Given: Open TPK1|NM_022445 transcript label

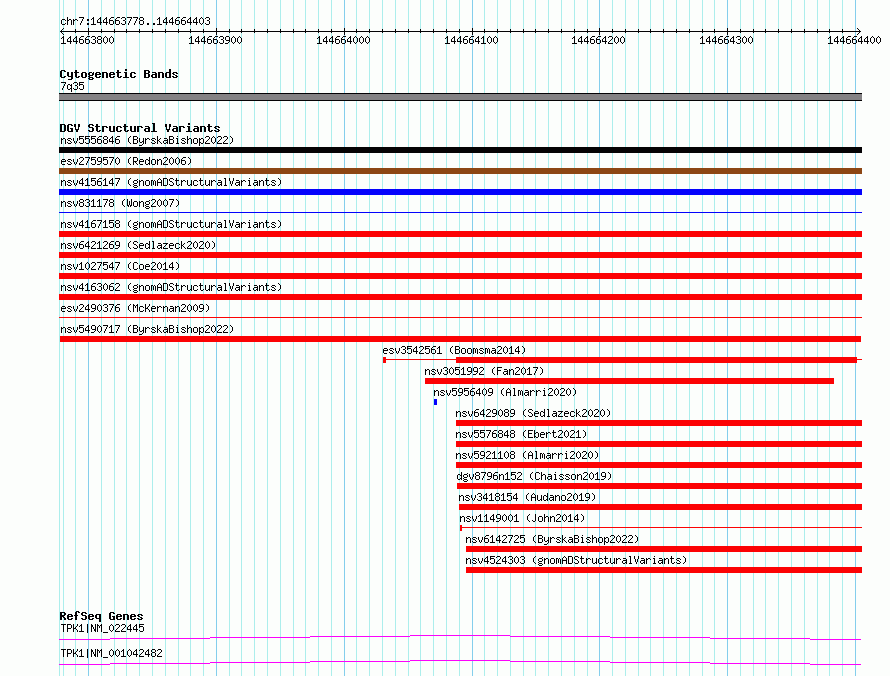Looking at the screenshot, I should click(x=102, y=628).
